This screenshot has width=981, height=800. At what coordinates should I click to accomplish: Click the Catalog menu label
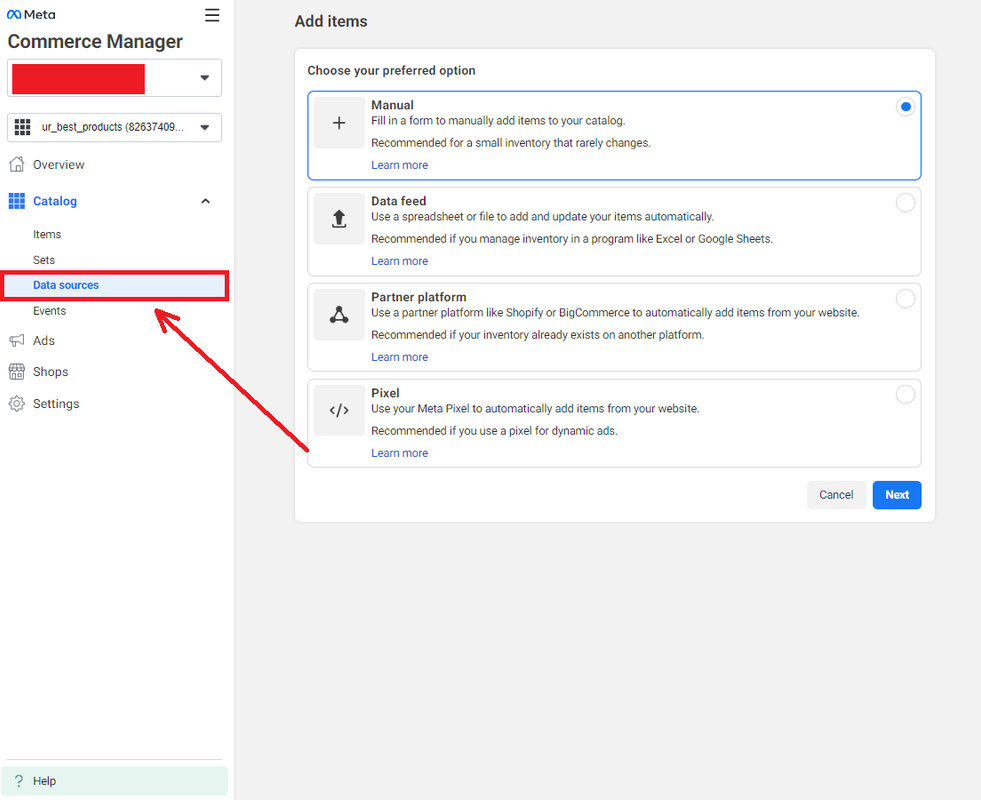coord(55,201)
